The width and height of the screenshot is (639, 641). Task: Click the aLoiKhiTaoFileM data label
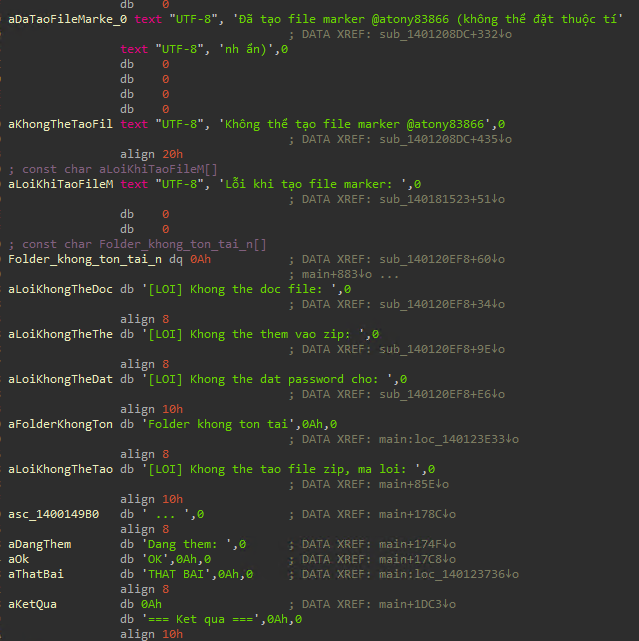61,184
